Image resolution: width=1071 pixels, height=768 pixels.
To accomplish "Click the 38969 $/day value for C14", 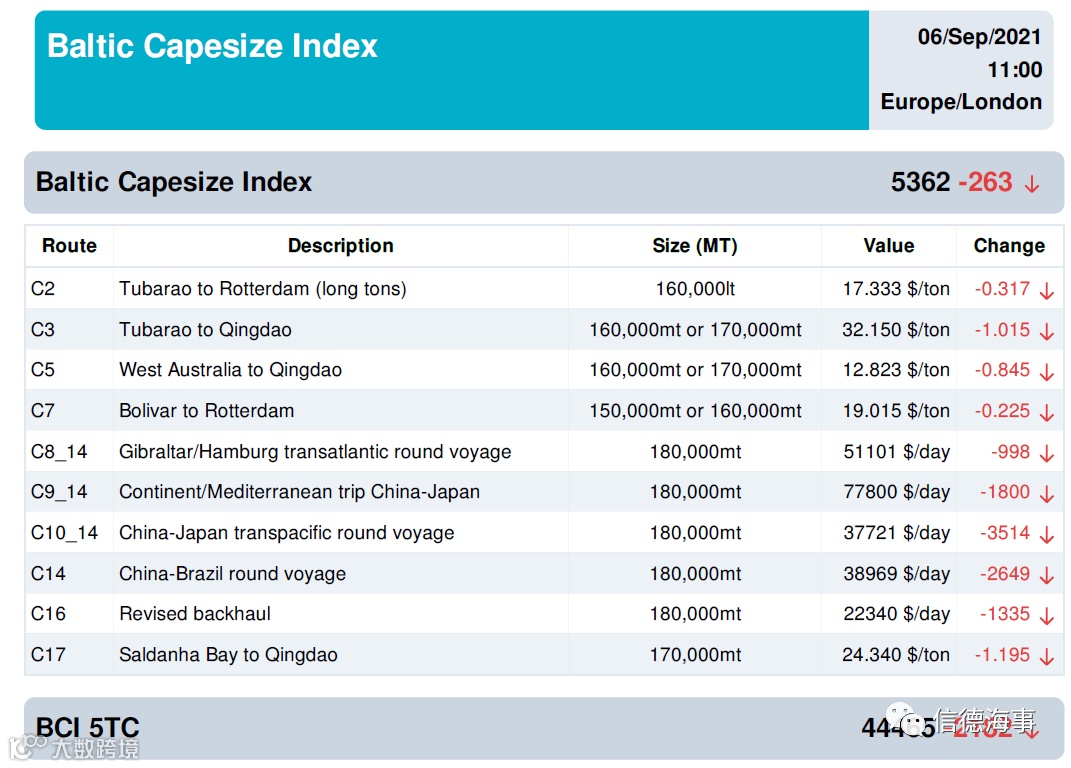I will (896, 574).
